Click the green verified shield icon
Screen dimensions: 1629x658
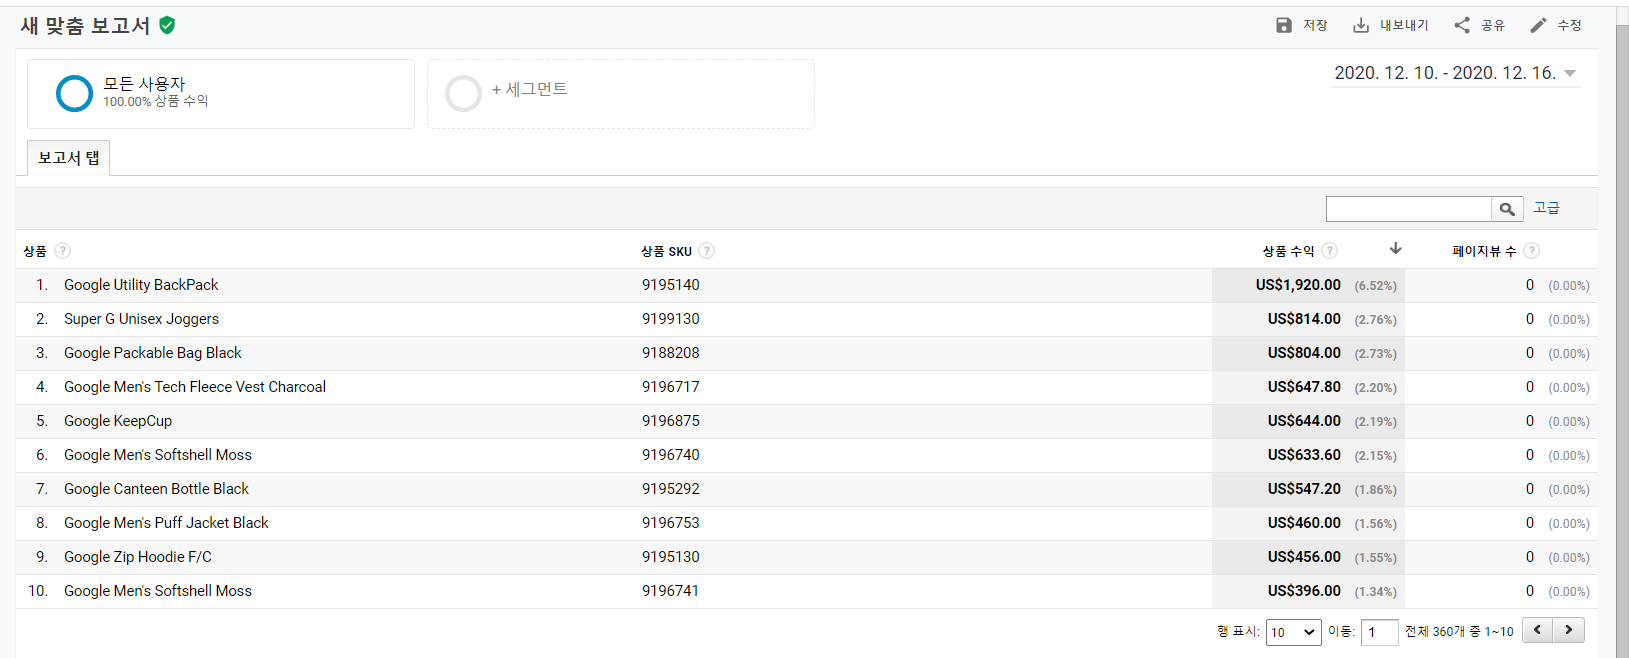coord(167,25)
